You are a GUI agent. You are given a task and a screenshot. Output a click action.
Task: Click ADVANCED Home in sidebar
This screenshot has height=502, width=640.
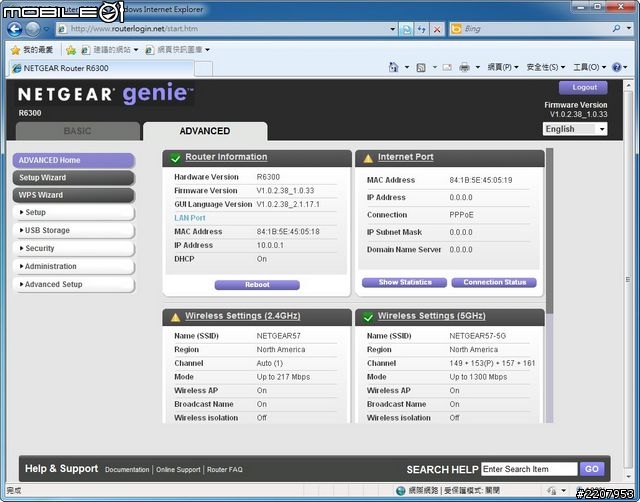[x=73, y=160]
